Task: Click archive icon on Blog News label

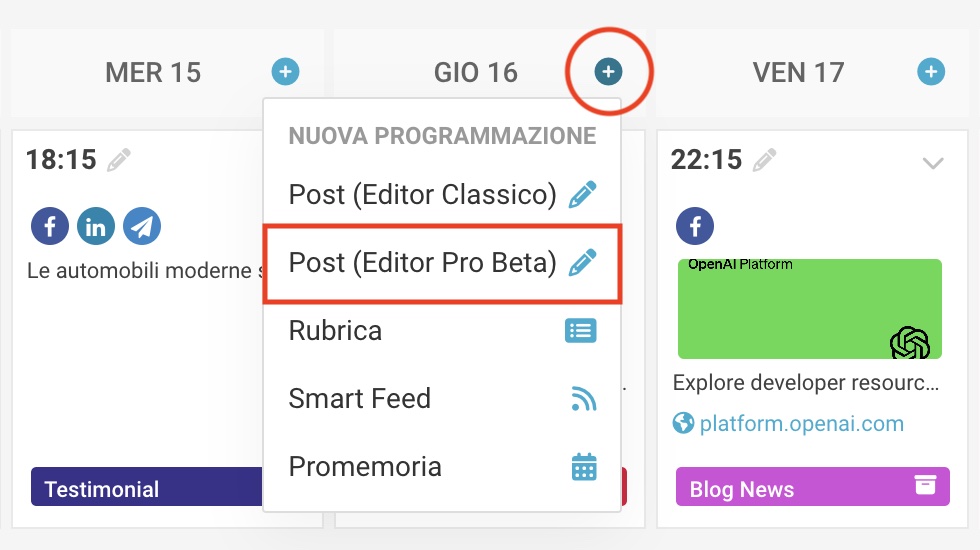Action: tap(925, 485)
